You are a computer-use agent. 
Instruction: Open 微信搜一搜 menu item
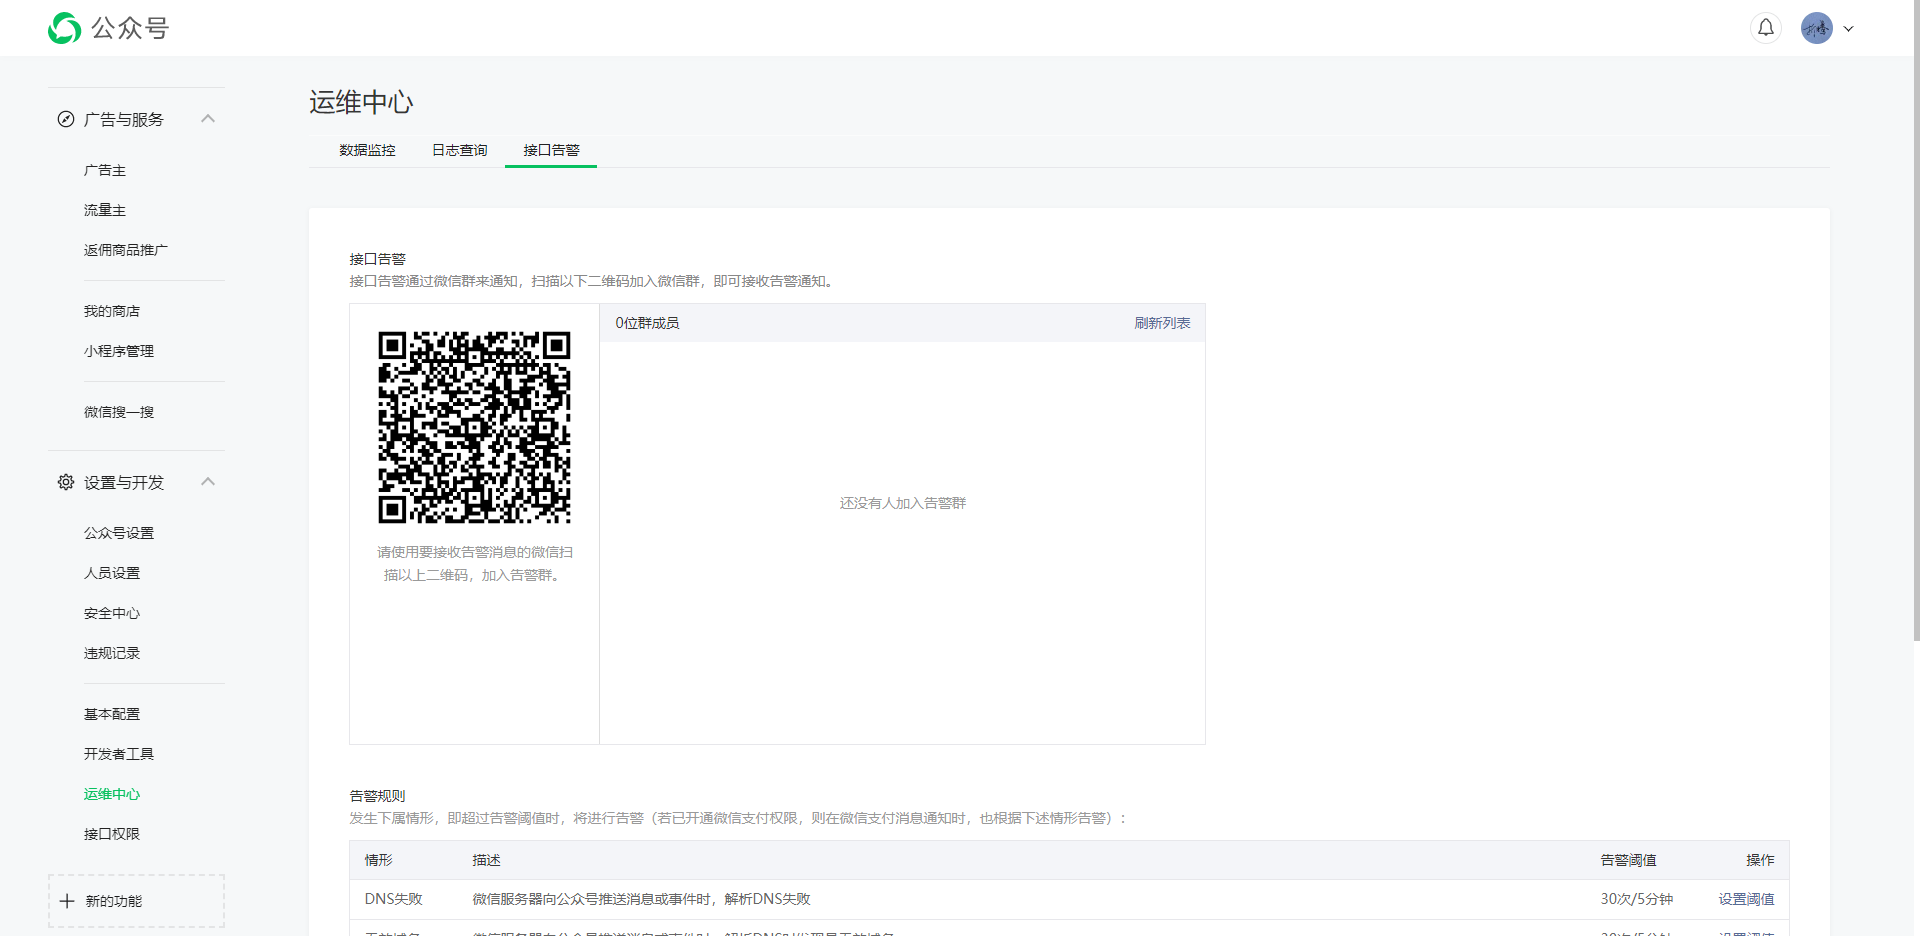[119, 412]
